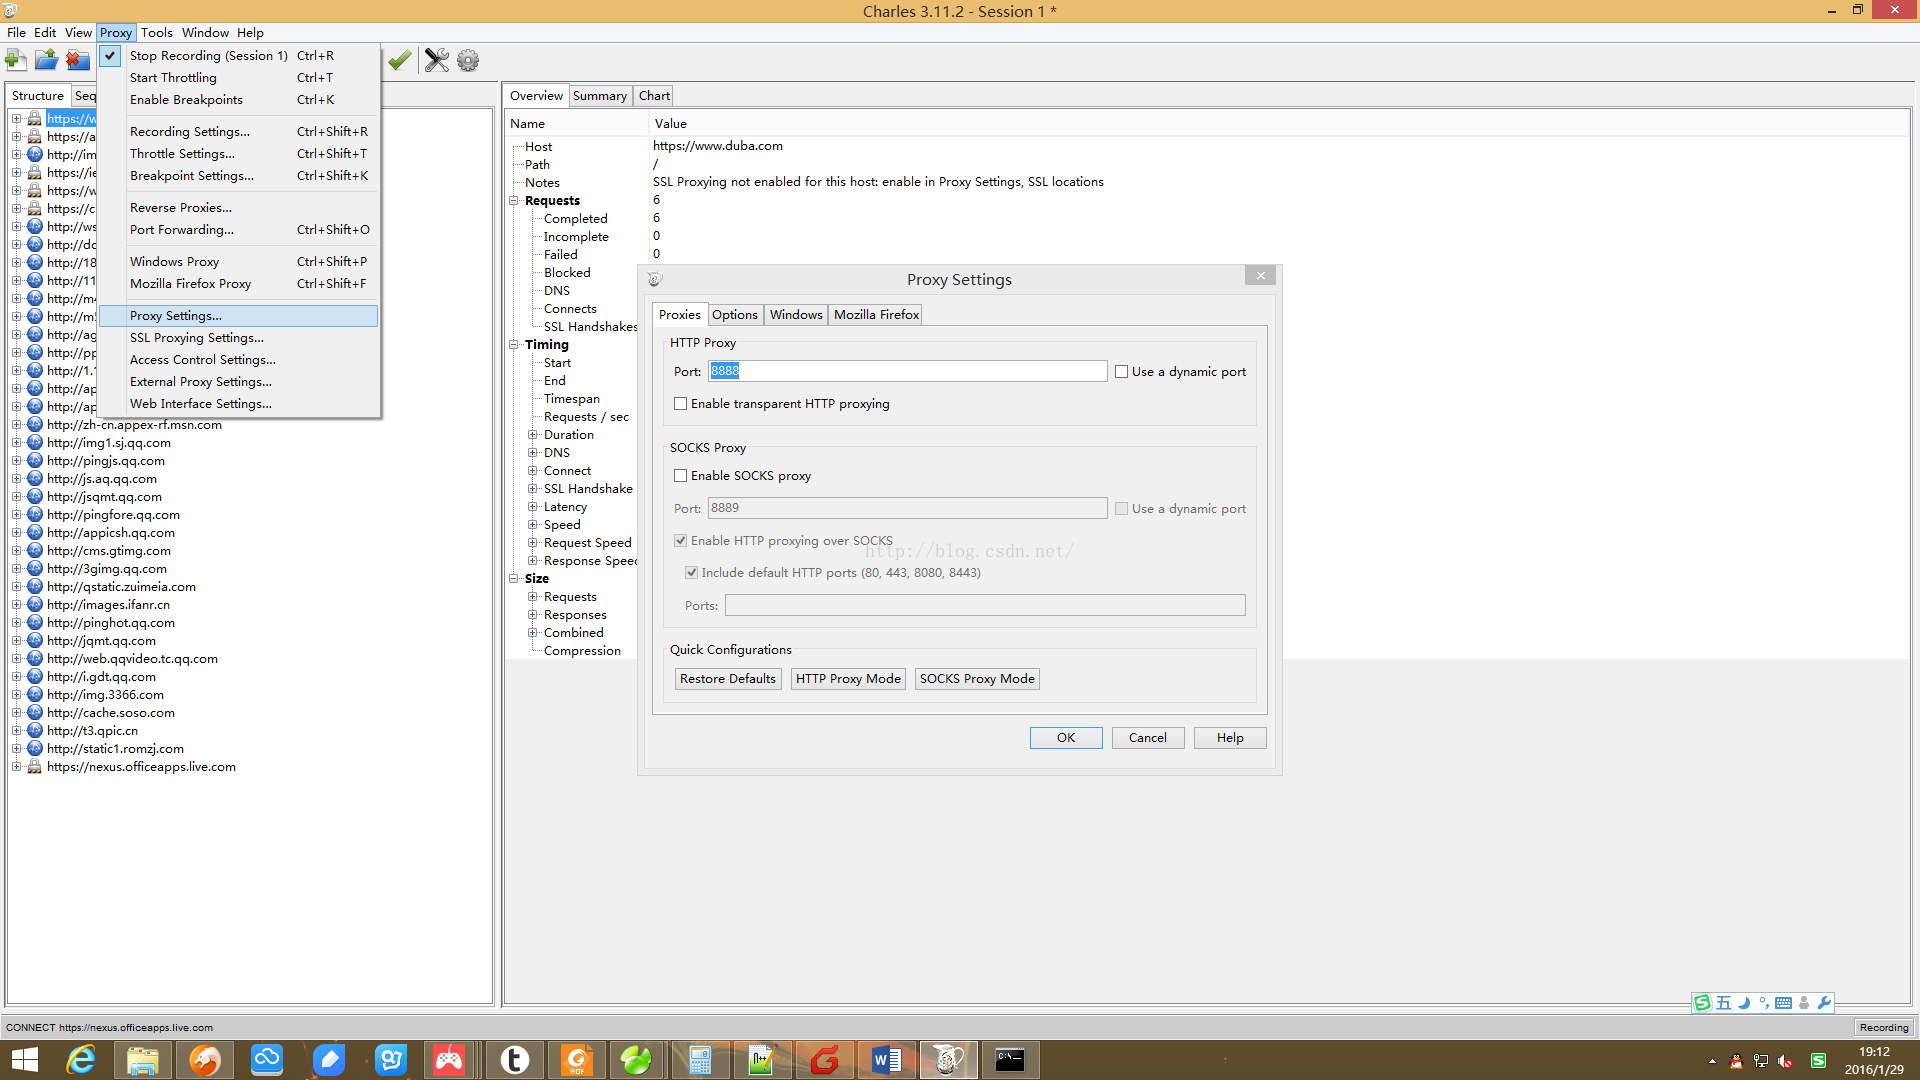Choose SSL Proxying Settings... menu entry
The width and height of the screenshot is (1920, 1080).
(239, 338)
